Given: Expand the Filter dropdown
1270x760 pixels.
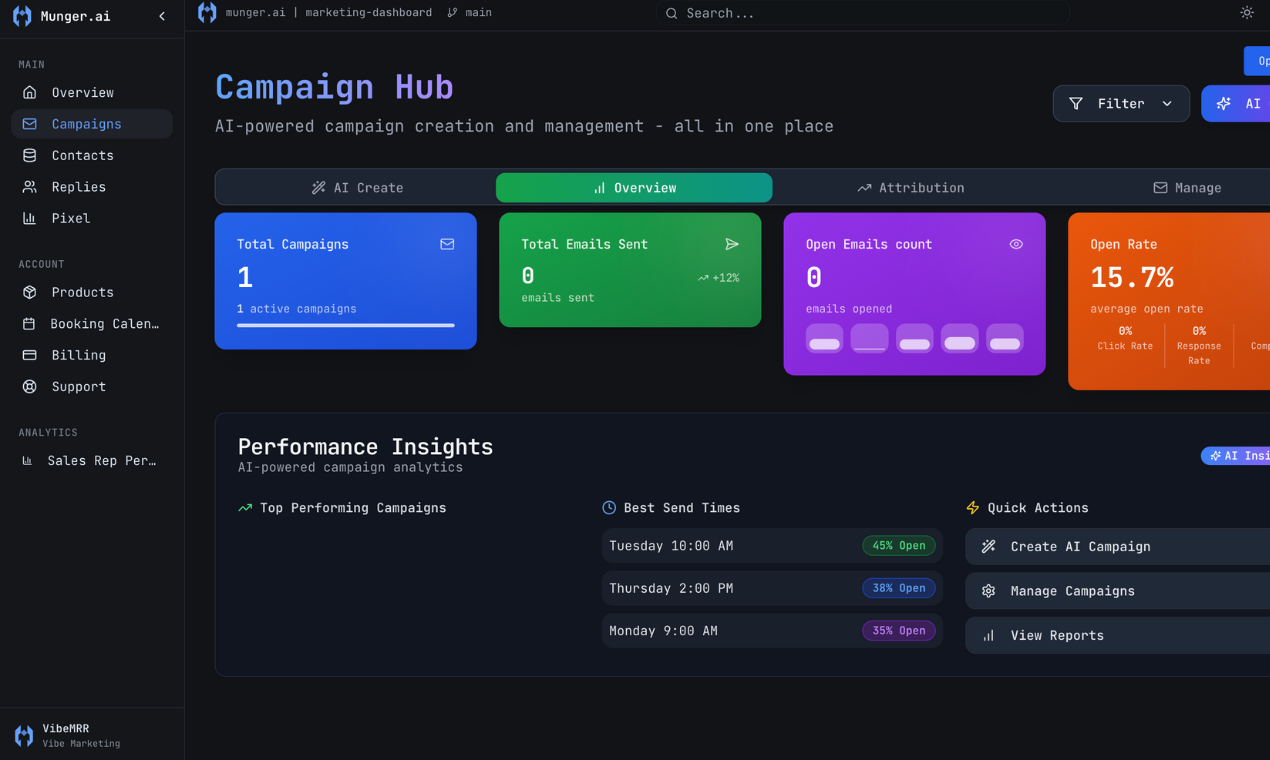Looking at the screenshot, I should [x=1120, y=103].
